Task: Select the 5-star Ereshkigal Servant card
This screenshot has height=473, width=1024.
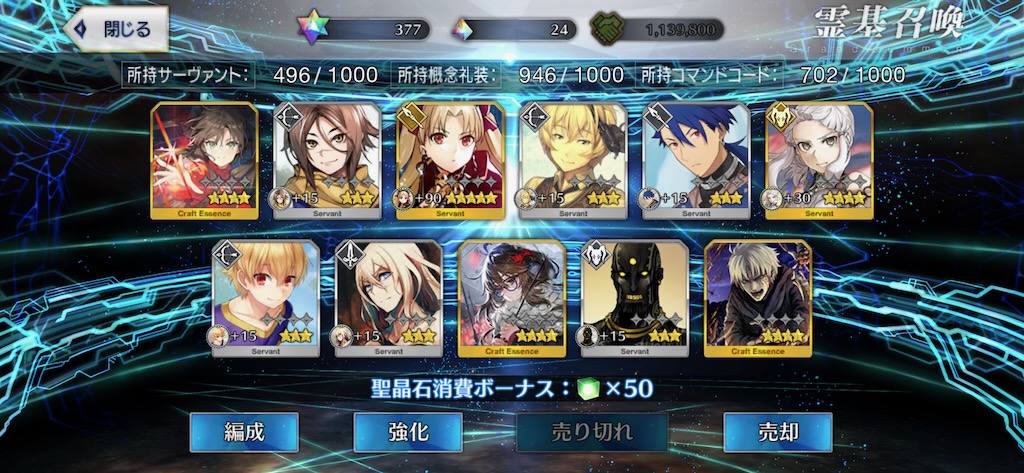Action: (x=450, y=160)
